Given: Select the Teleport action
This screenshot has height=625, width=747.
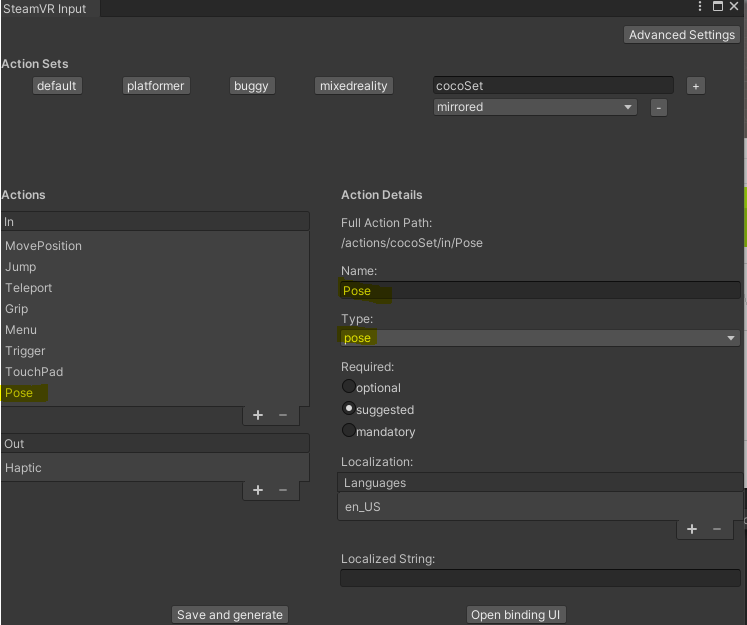Looking at the screenshot, I should click(155, 288).
